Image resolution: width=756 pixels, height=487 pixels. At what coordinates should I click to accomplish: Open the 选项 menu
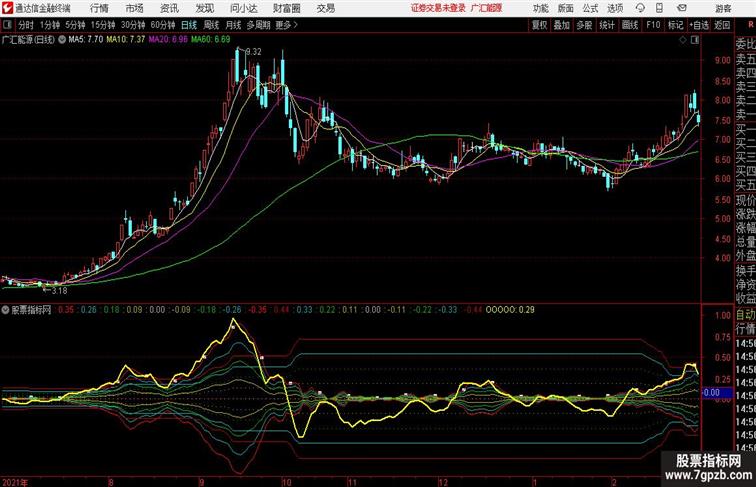pos(615,8)
